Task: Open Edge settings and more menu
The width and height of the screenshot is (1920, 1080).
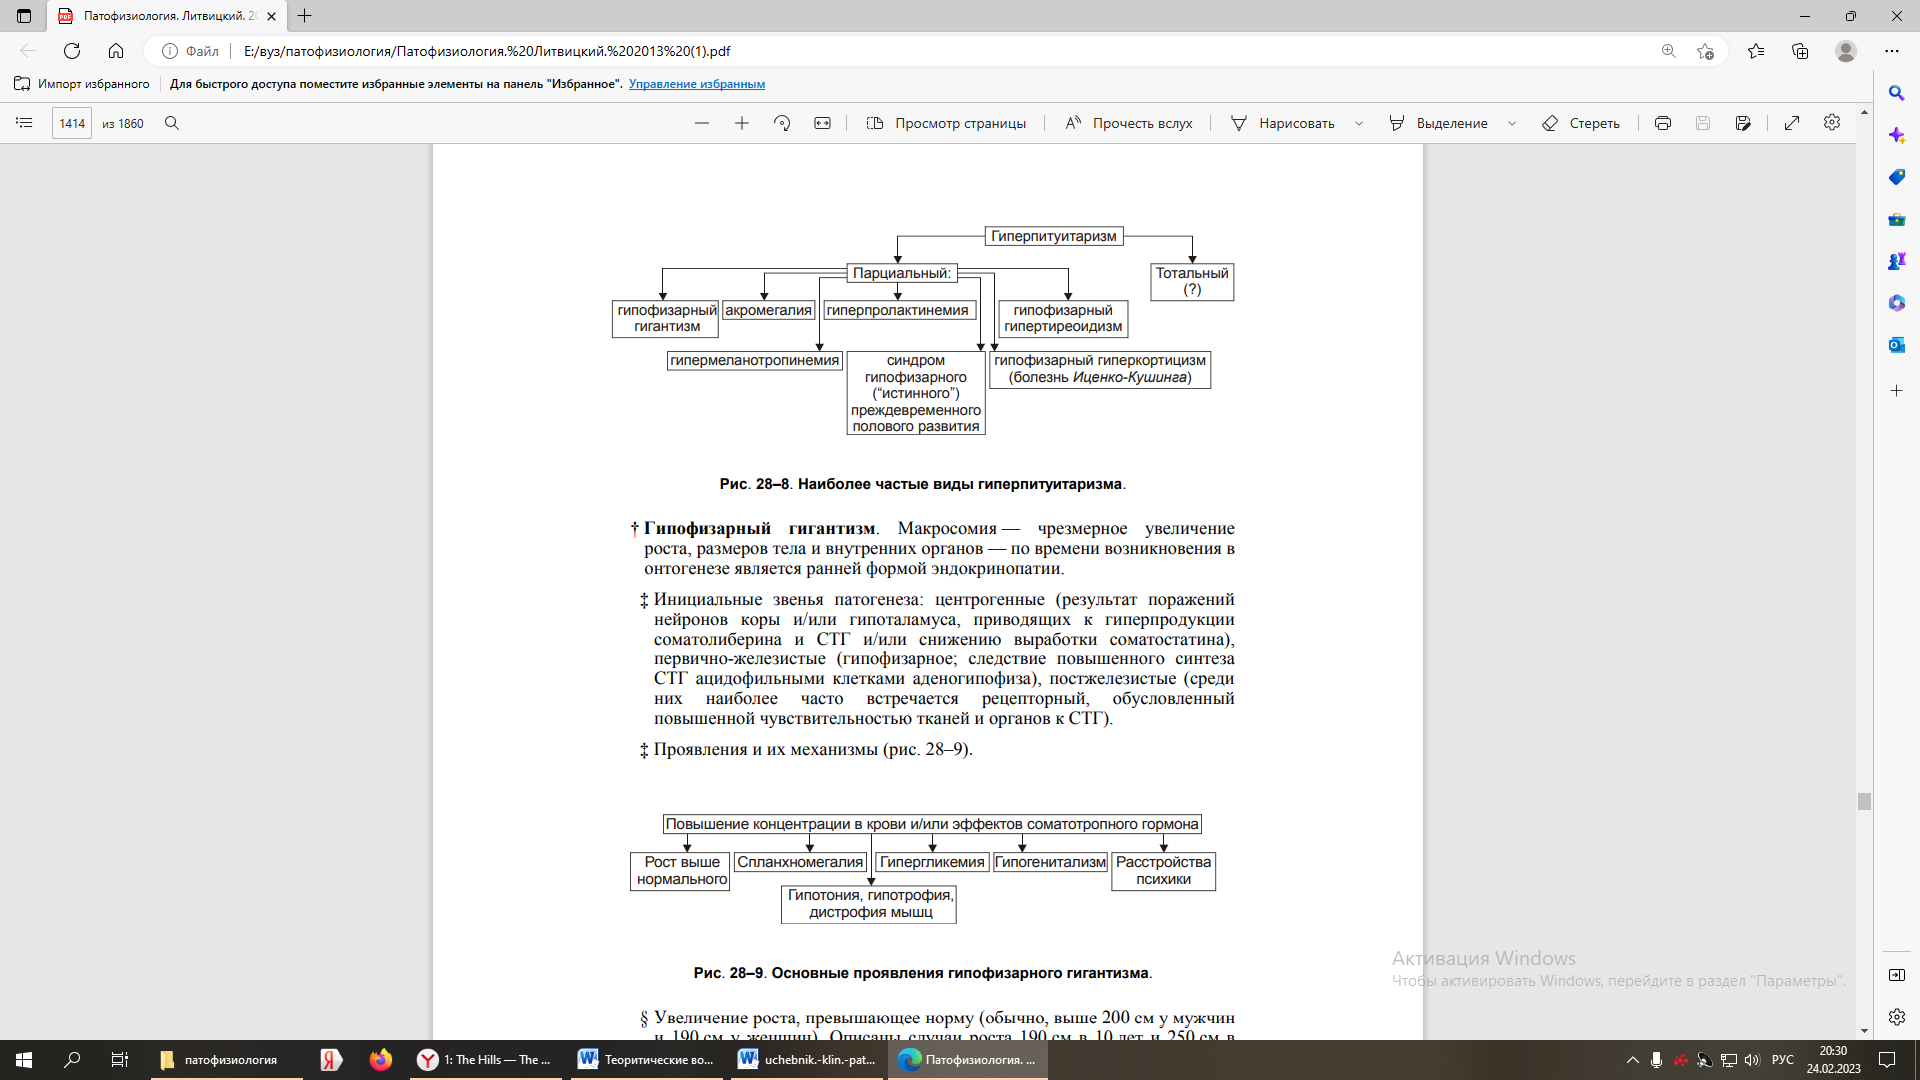Action: click(x=1892, y=51)
